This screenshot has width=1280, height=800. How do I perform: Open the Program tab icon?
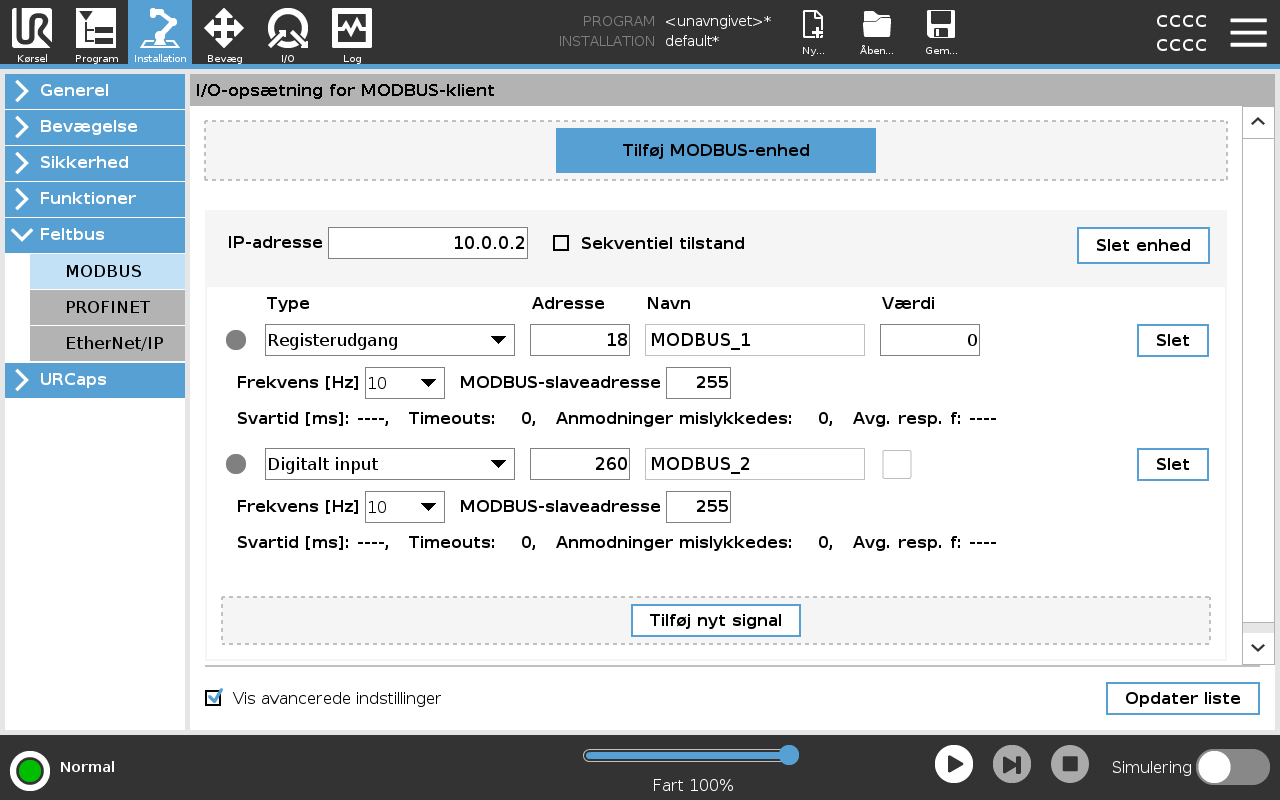[96, 33]
